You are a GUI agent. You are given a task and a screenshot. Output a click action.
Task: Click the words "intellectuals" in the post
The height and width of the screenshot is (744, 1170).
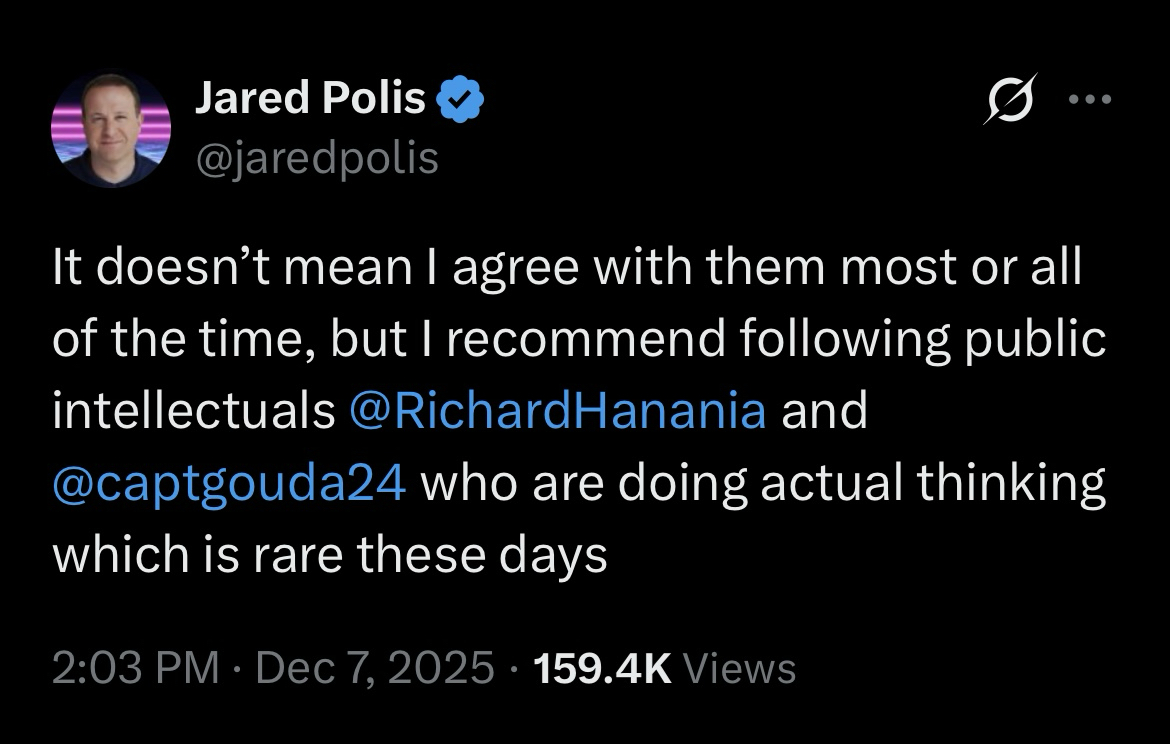[x=193, y=412]
